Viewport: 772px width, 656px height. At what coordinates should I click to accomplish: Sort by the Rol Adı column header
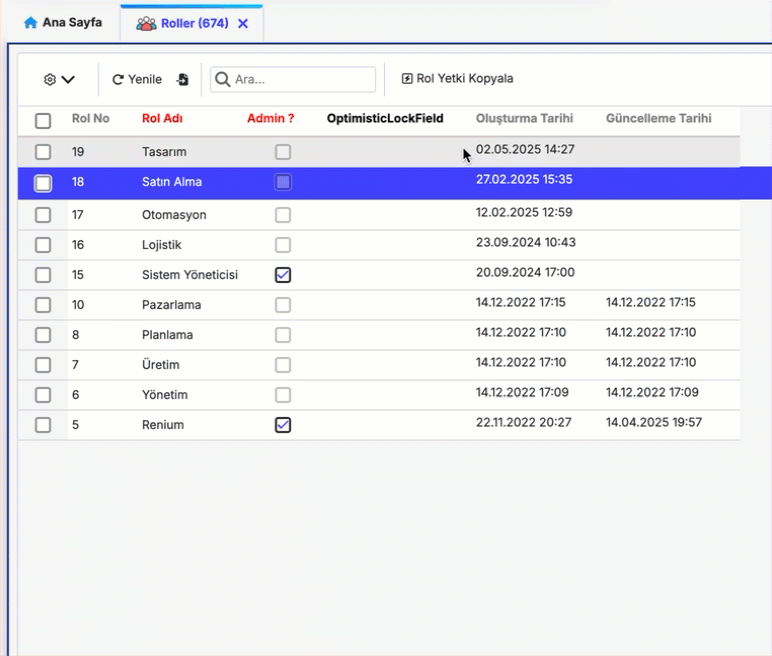point(162,118)
